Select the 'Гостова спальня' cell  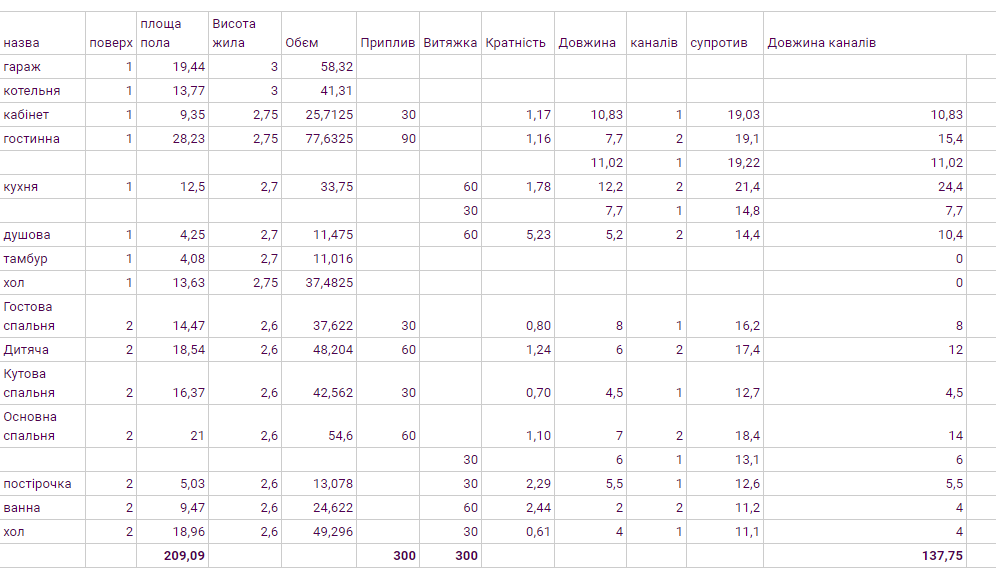tap(43, 316)
